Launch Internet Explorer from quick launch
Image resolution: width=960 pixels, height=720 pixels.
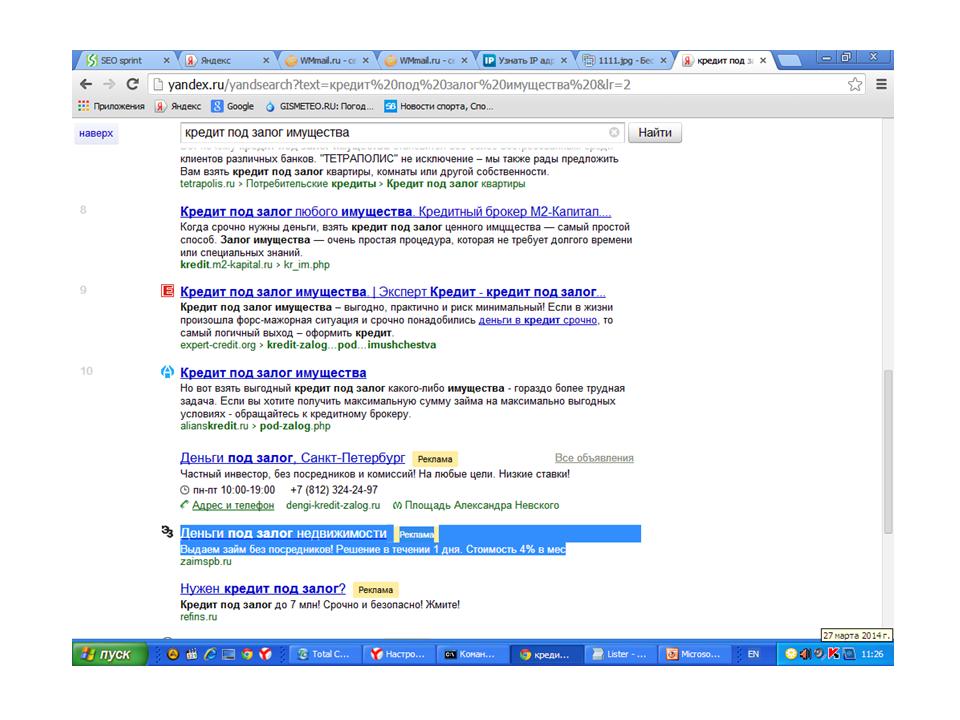210,654
